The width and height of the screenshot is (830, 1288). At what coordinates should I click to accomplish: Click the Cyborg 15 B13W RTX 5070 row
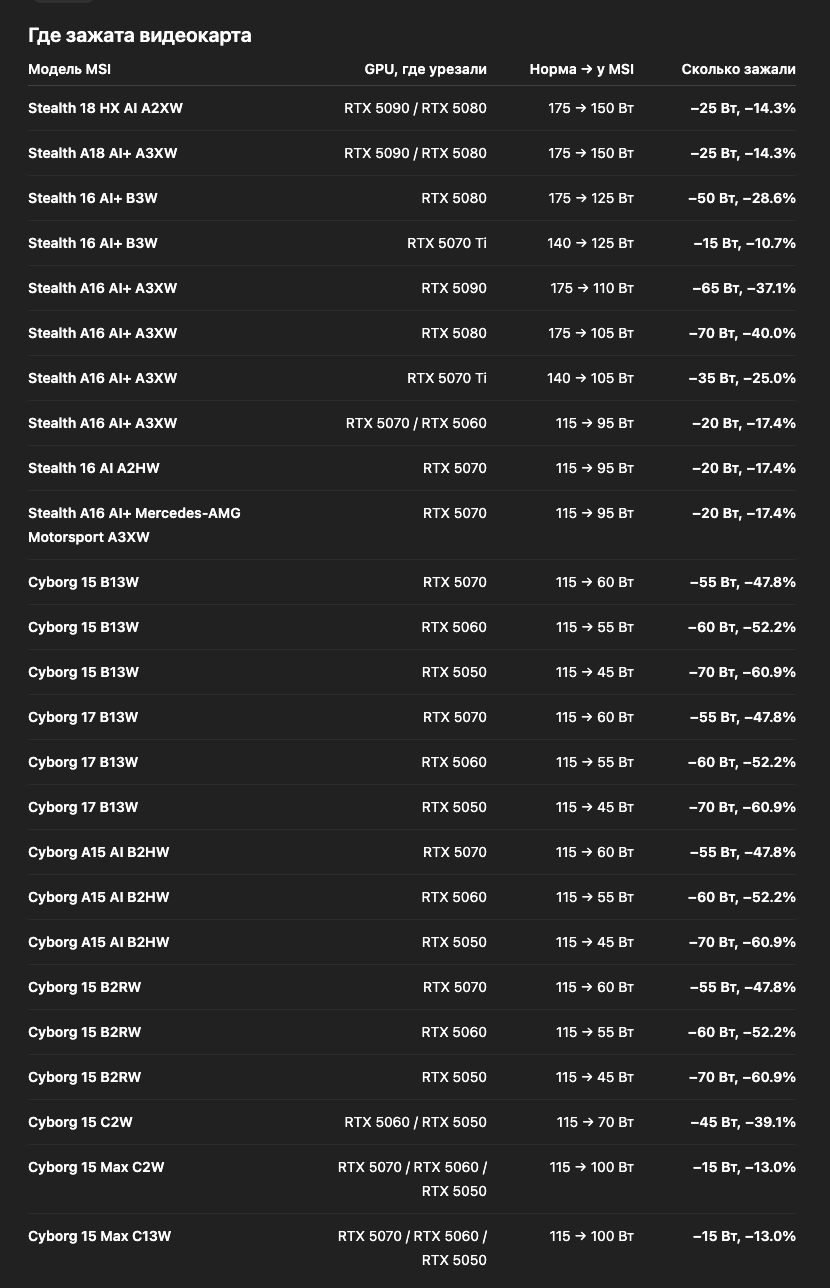pos(412,582)
